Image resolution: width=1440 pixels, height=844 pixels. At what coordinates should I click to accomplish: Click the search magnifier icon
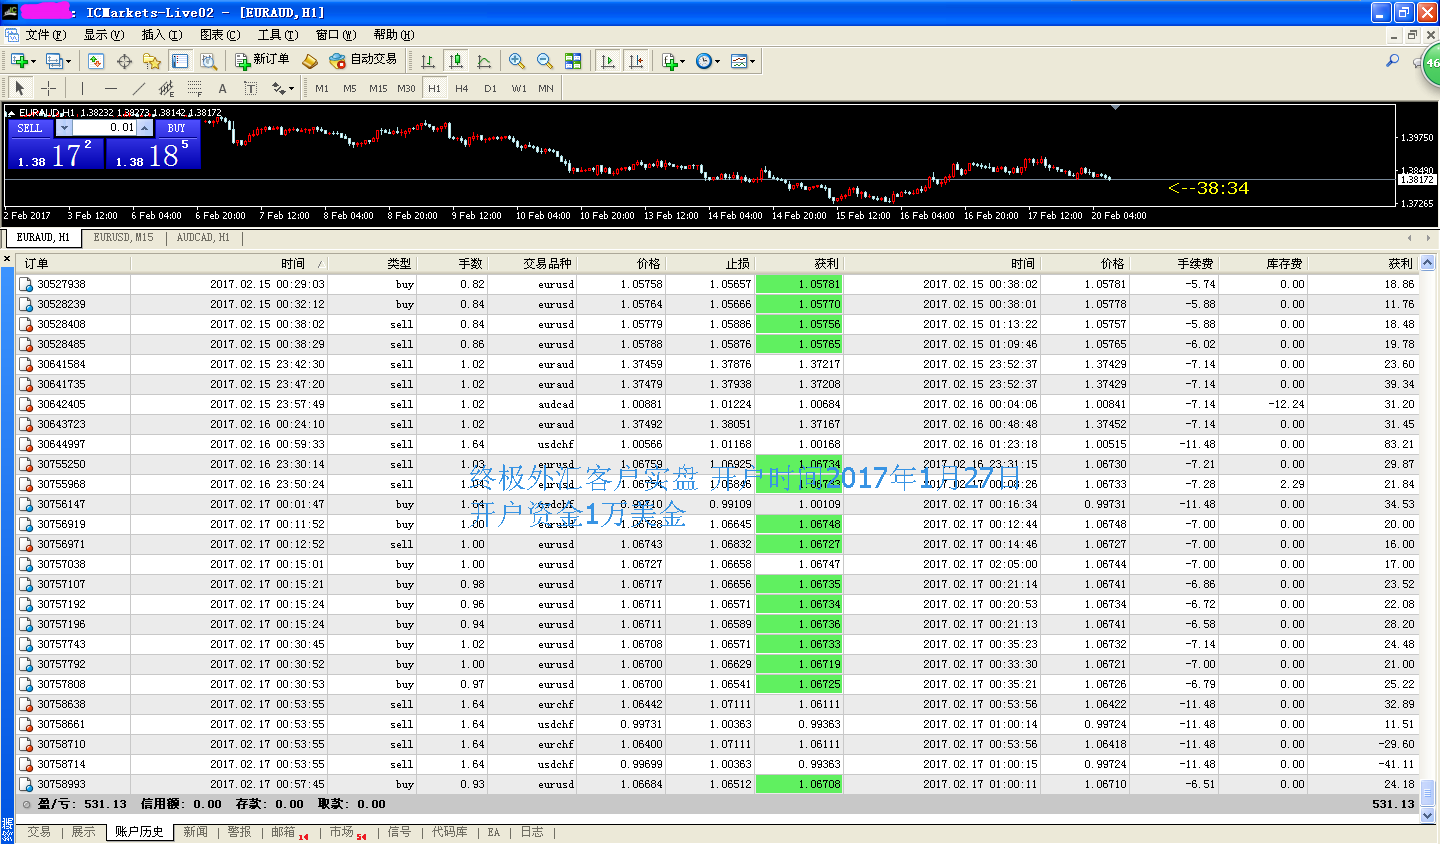(x=1392, y=61)
